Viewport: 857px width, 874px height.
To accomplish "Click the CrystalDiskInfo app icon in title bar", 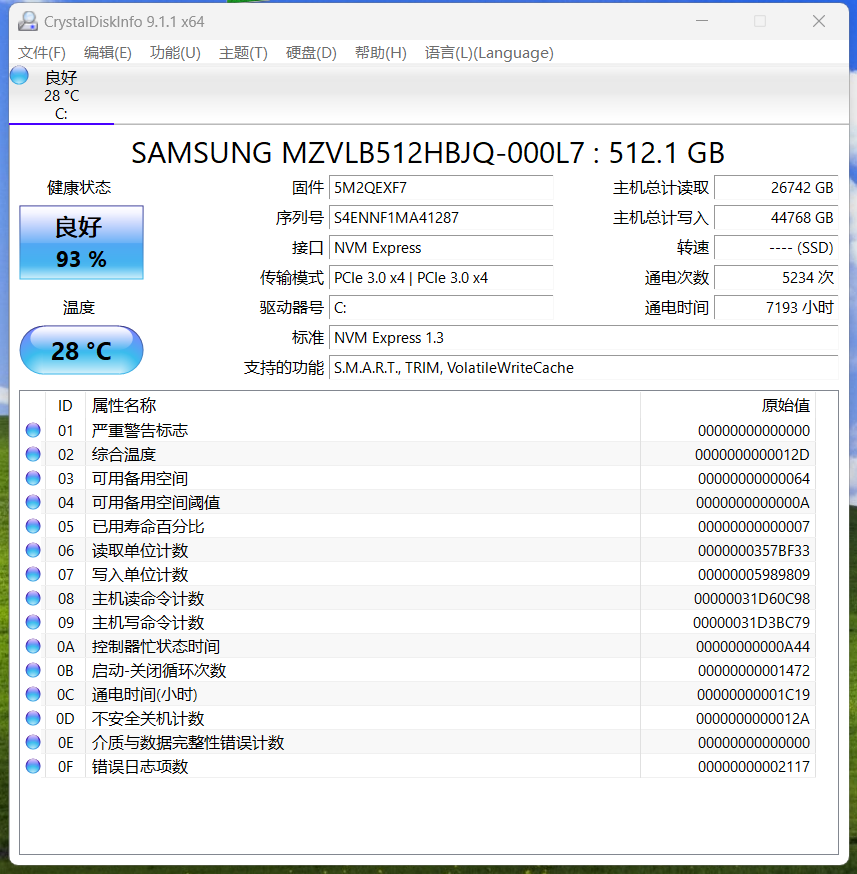I will click(28, 21).
